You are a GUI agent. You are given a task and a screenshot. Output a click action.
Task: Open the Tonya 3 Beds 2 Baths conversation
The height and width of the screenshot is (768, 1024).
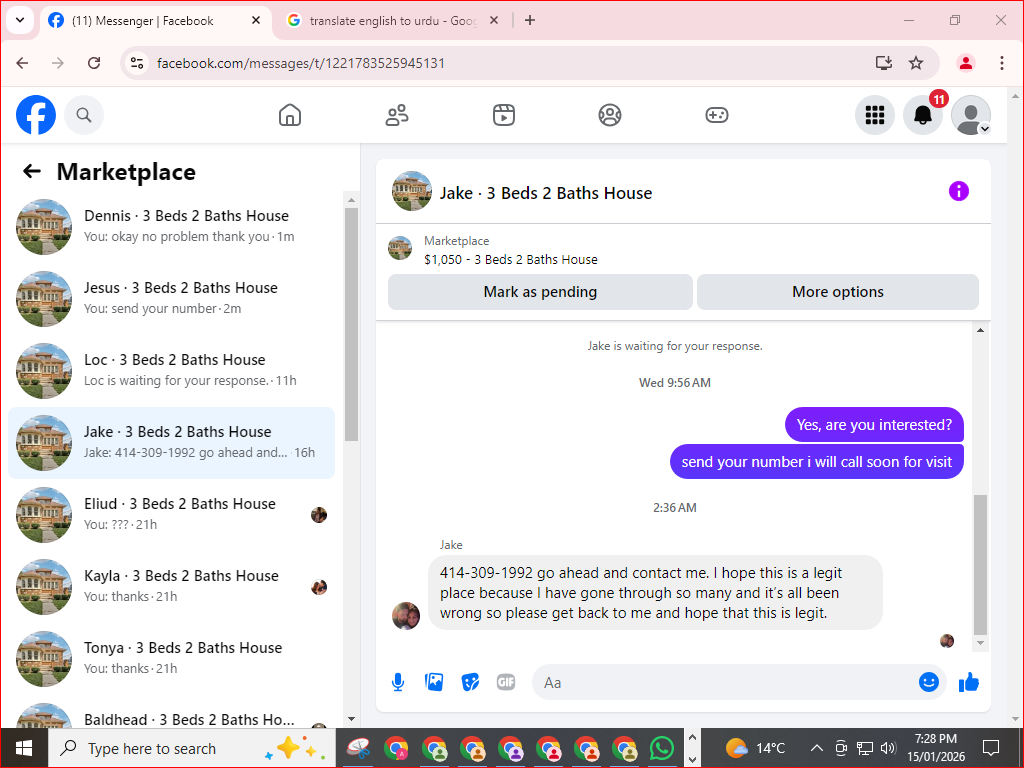(x=172, y=658)
